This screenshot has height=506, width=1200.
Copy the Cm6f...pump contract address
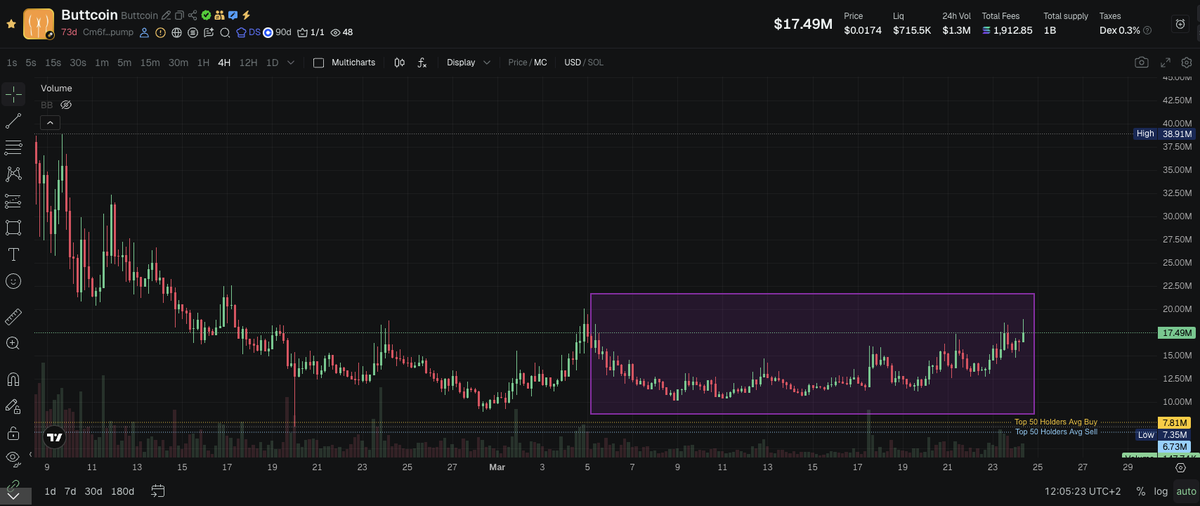click(x=106, y=32)
